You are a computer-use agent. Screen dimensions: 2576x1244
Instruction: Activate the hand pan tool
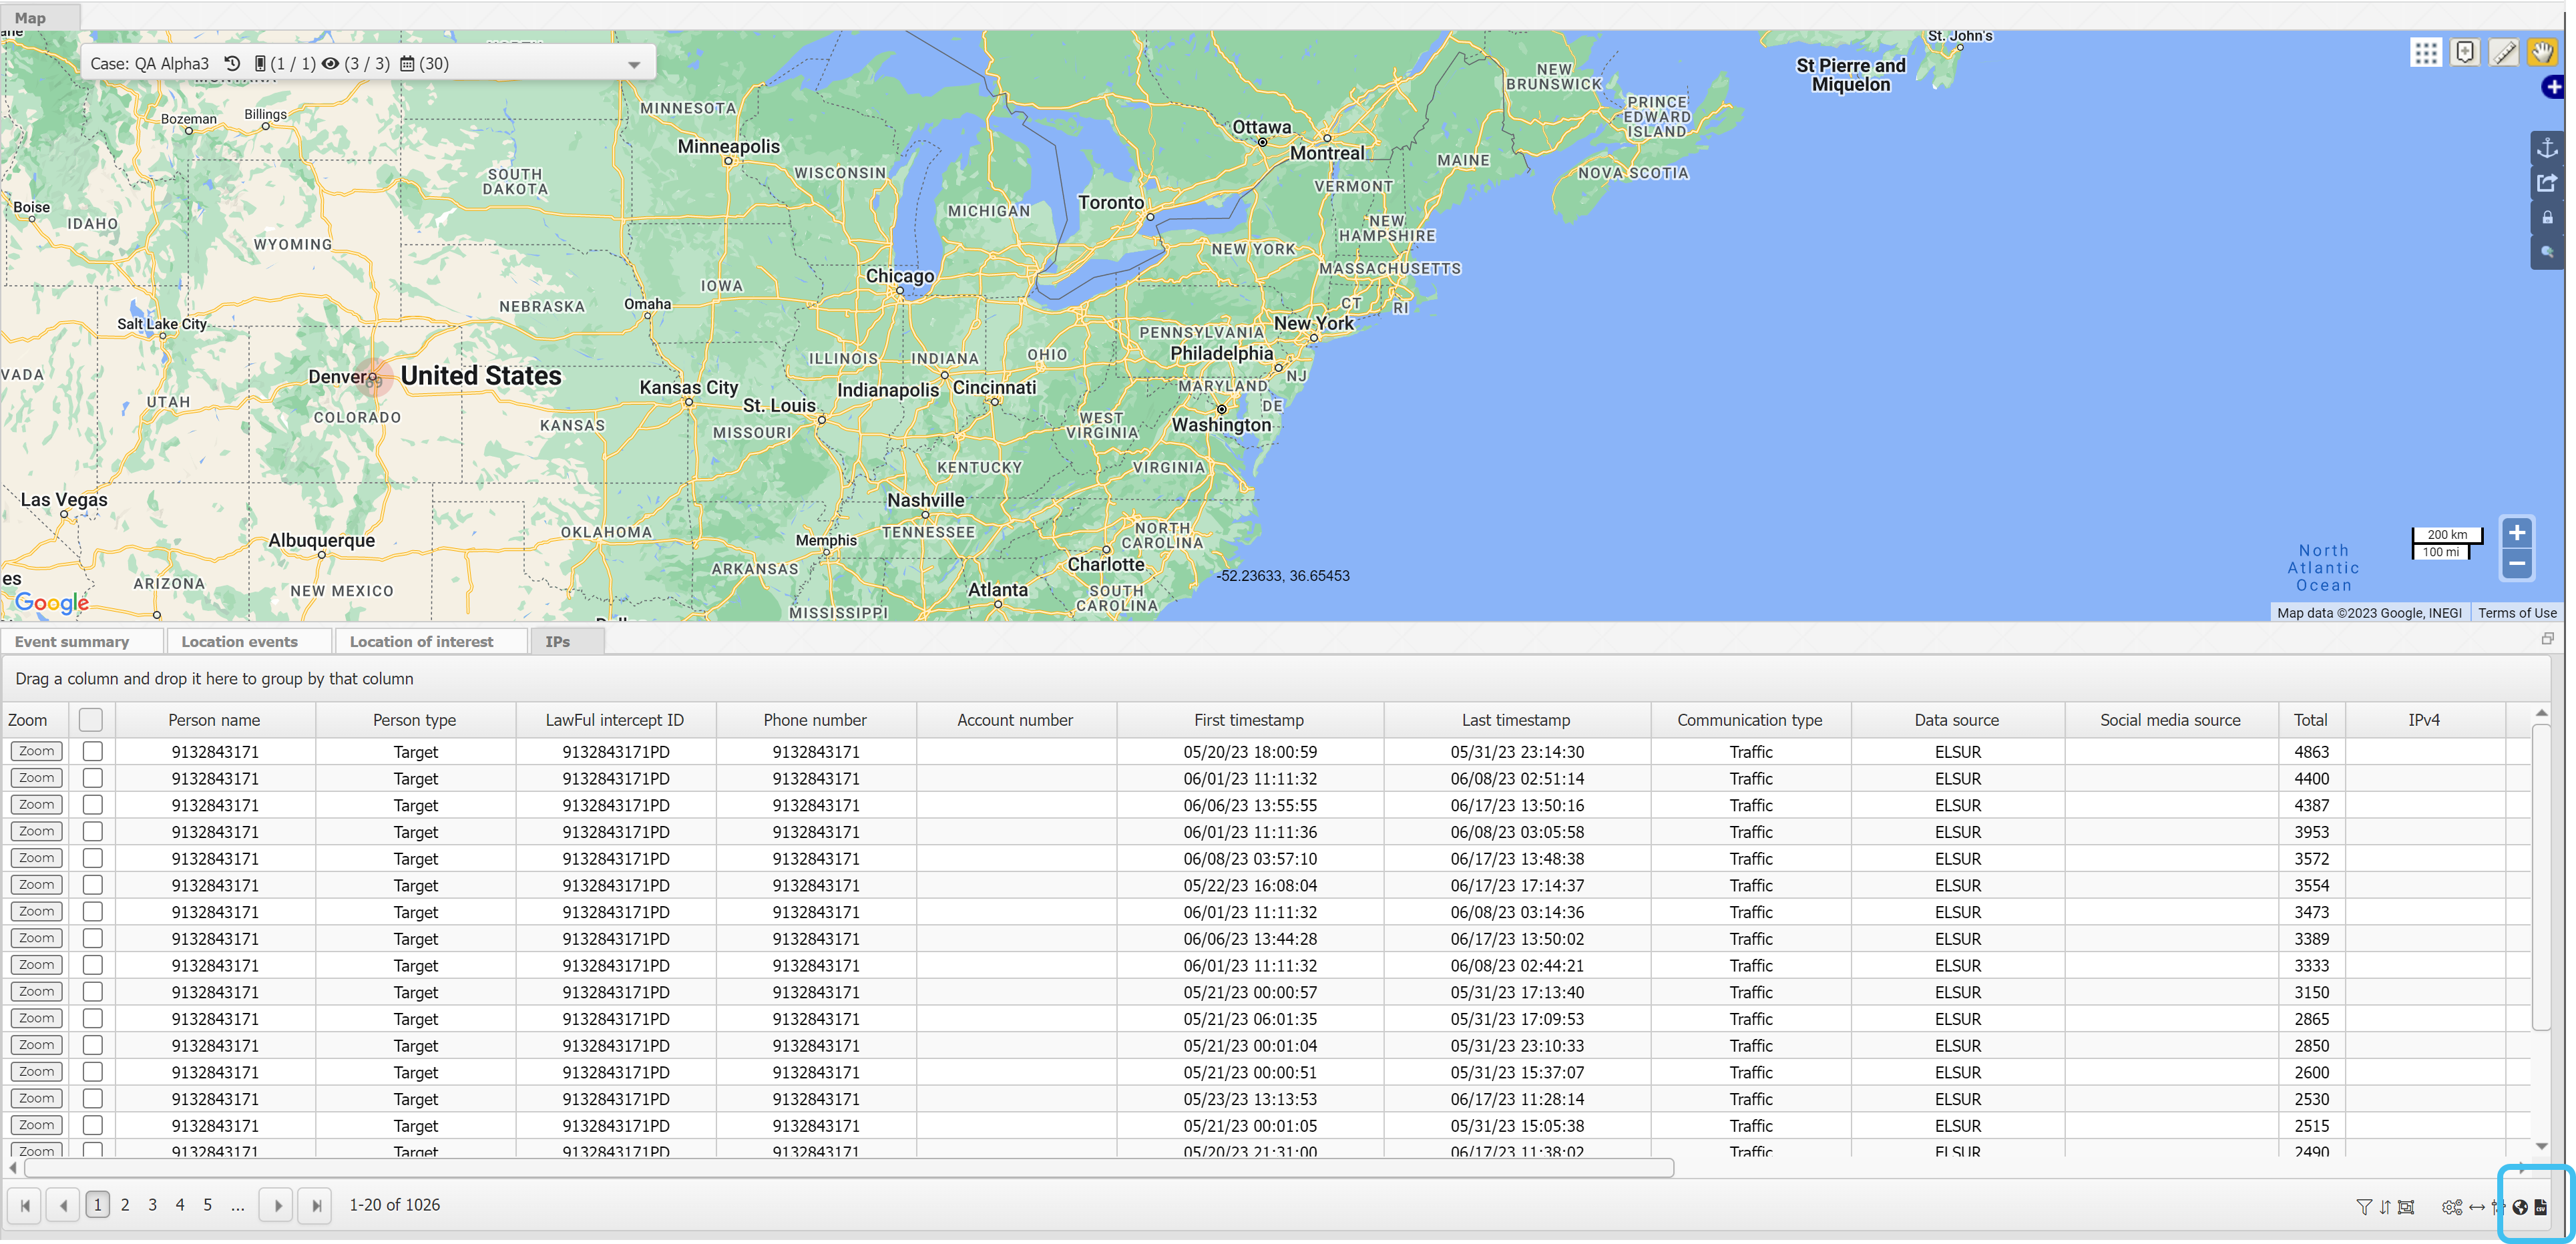click(x=2541, y=53)
